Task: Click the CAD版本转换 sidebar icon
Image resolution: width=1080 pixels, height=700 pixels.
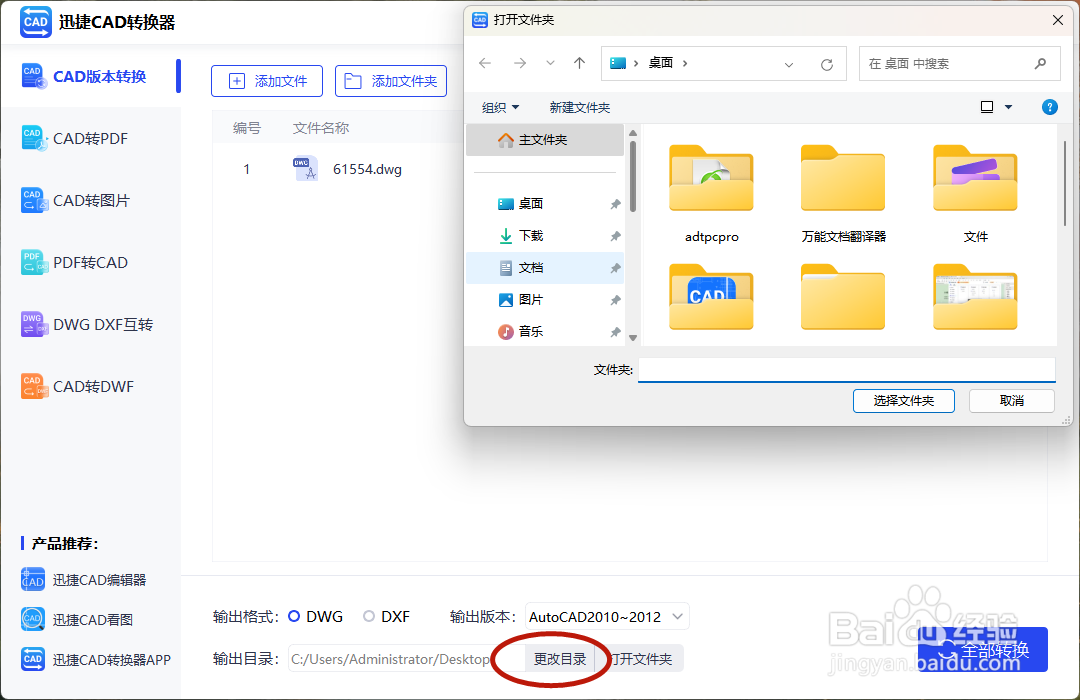Action: point(33,76)
